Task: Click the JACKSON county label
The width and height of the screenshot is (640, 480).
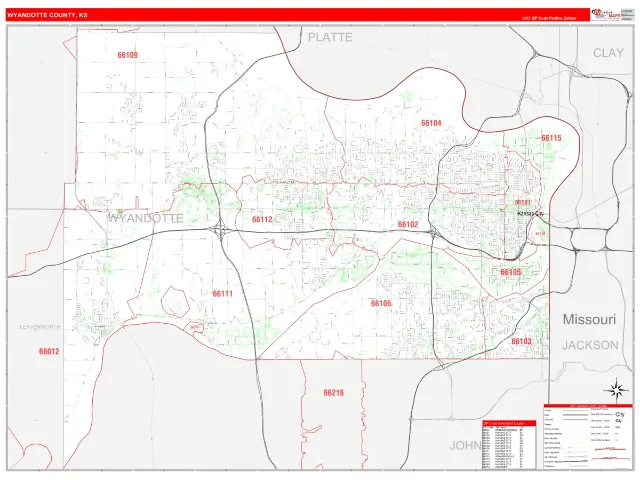Action: (x=590, y=345)
